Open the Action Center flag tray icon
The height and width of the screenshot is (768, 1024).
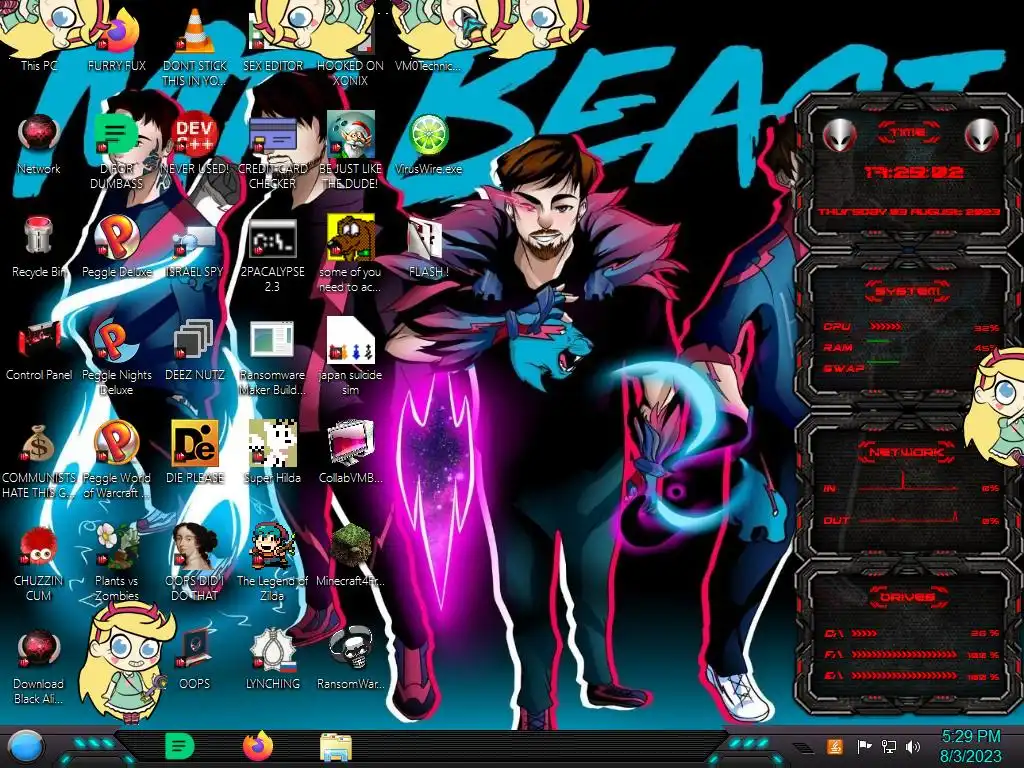tap(864, 746)
